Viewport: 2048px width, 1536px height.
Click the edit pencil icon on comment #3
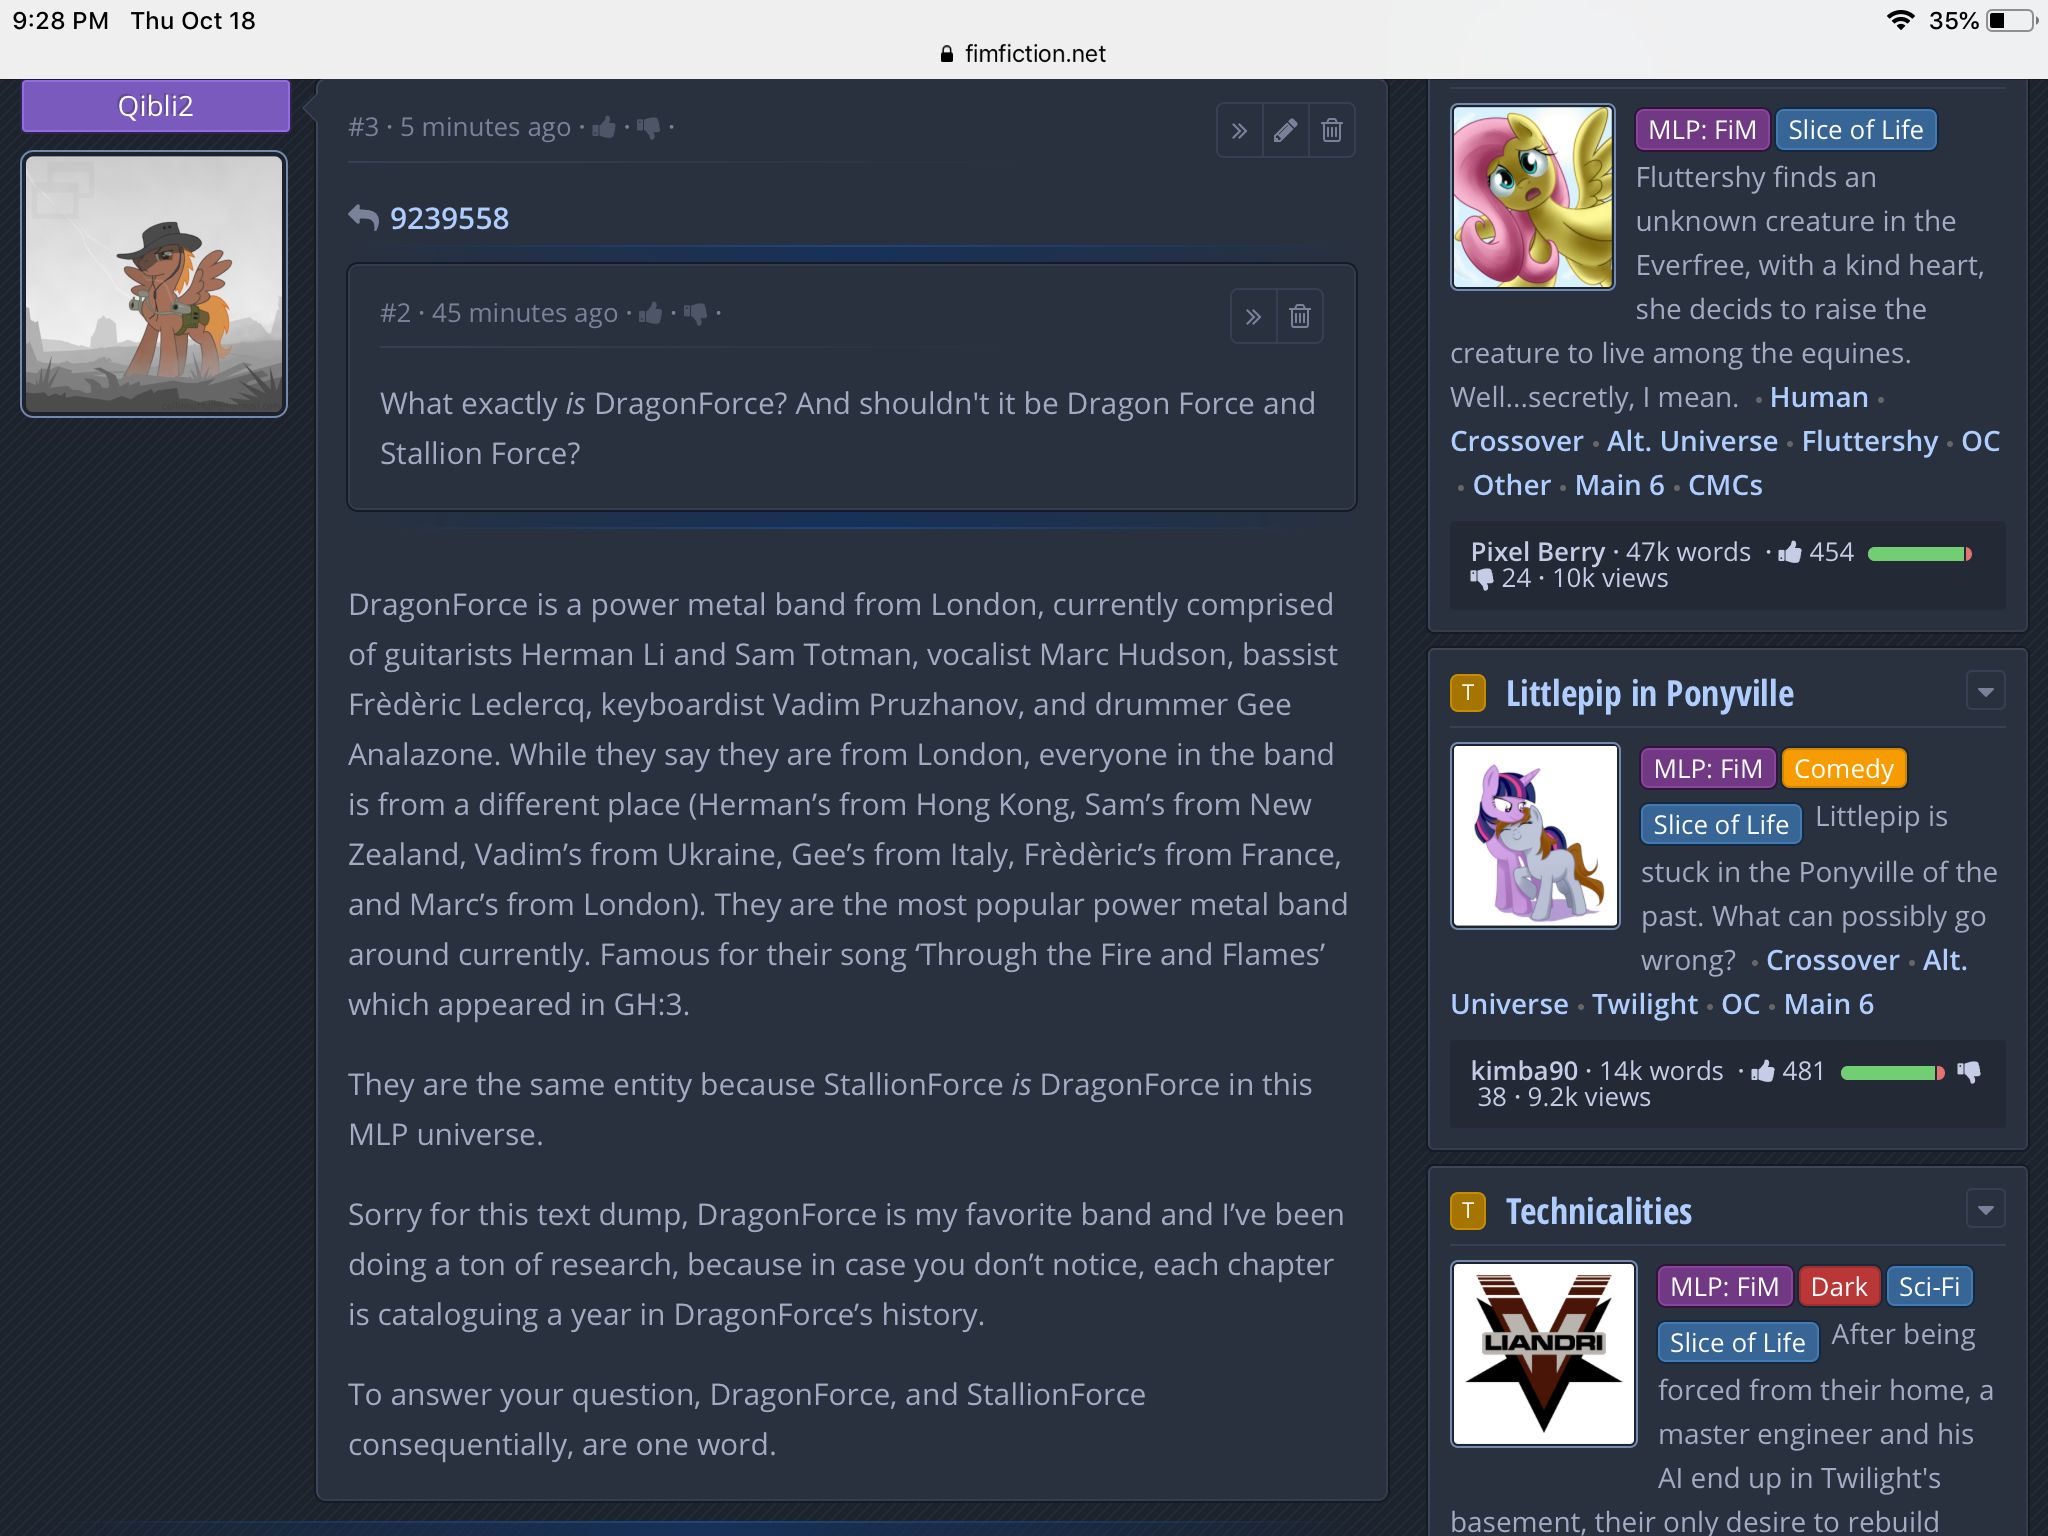pos(1285,130)
